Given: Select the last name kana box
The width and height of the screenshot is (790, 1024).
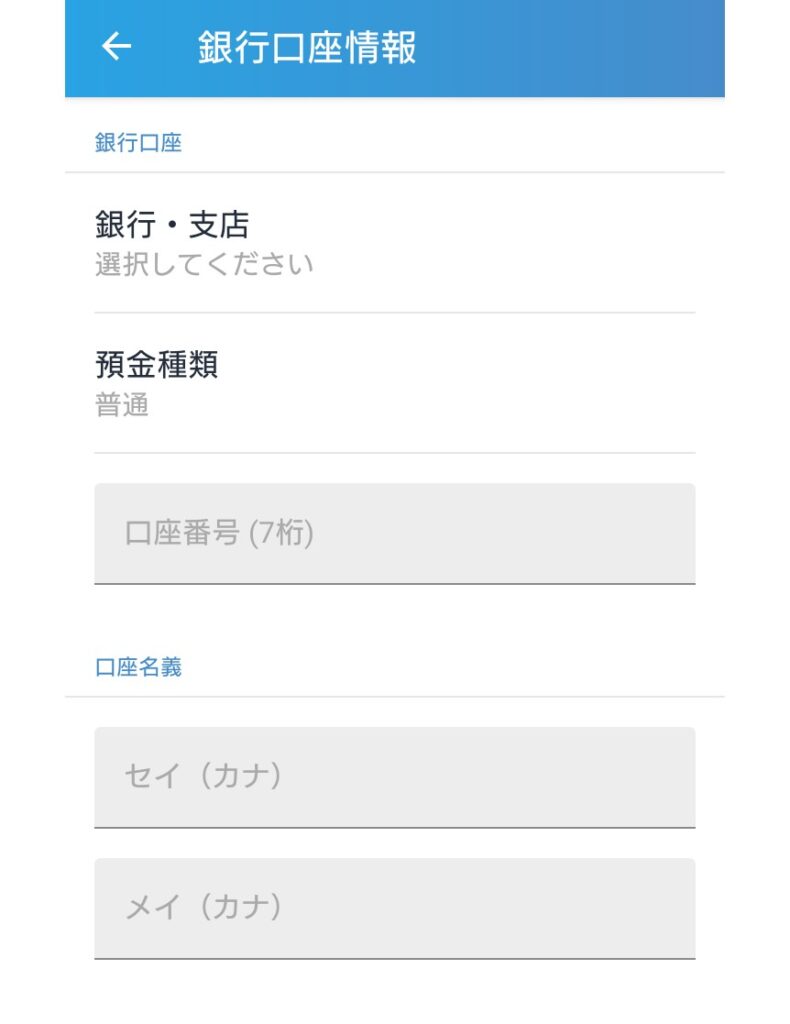Looking at the screenshot, I should (x=394, y=777).
